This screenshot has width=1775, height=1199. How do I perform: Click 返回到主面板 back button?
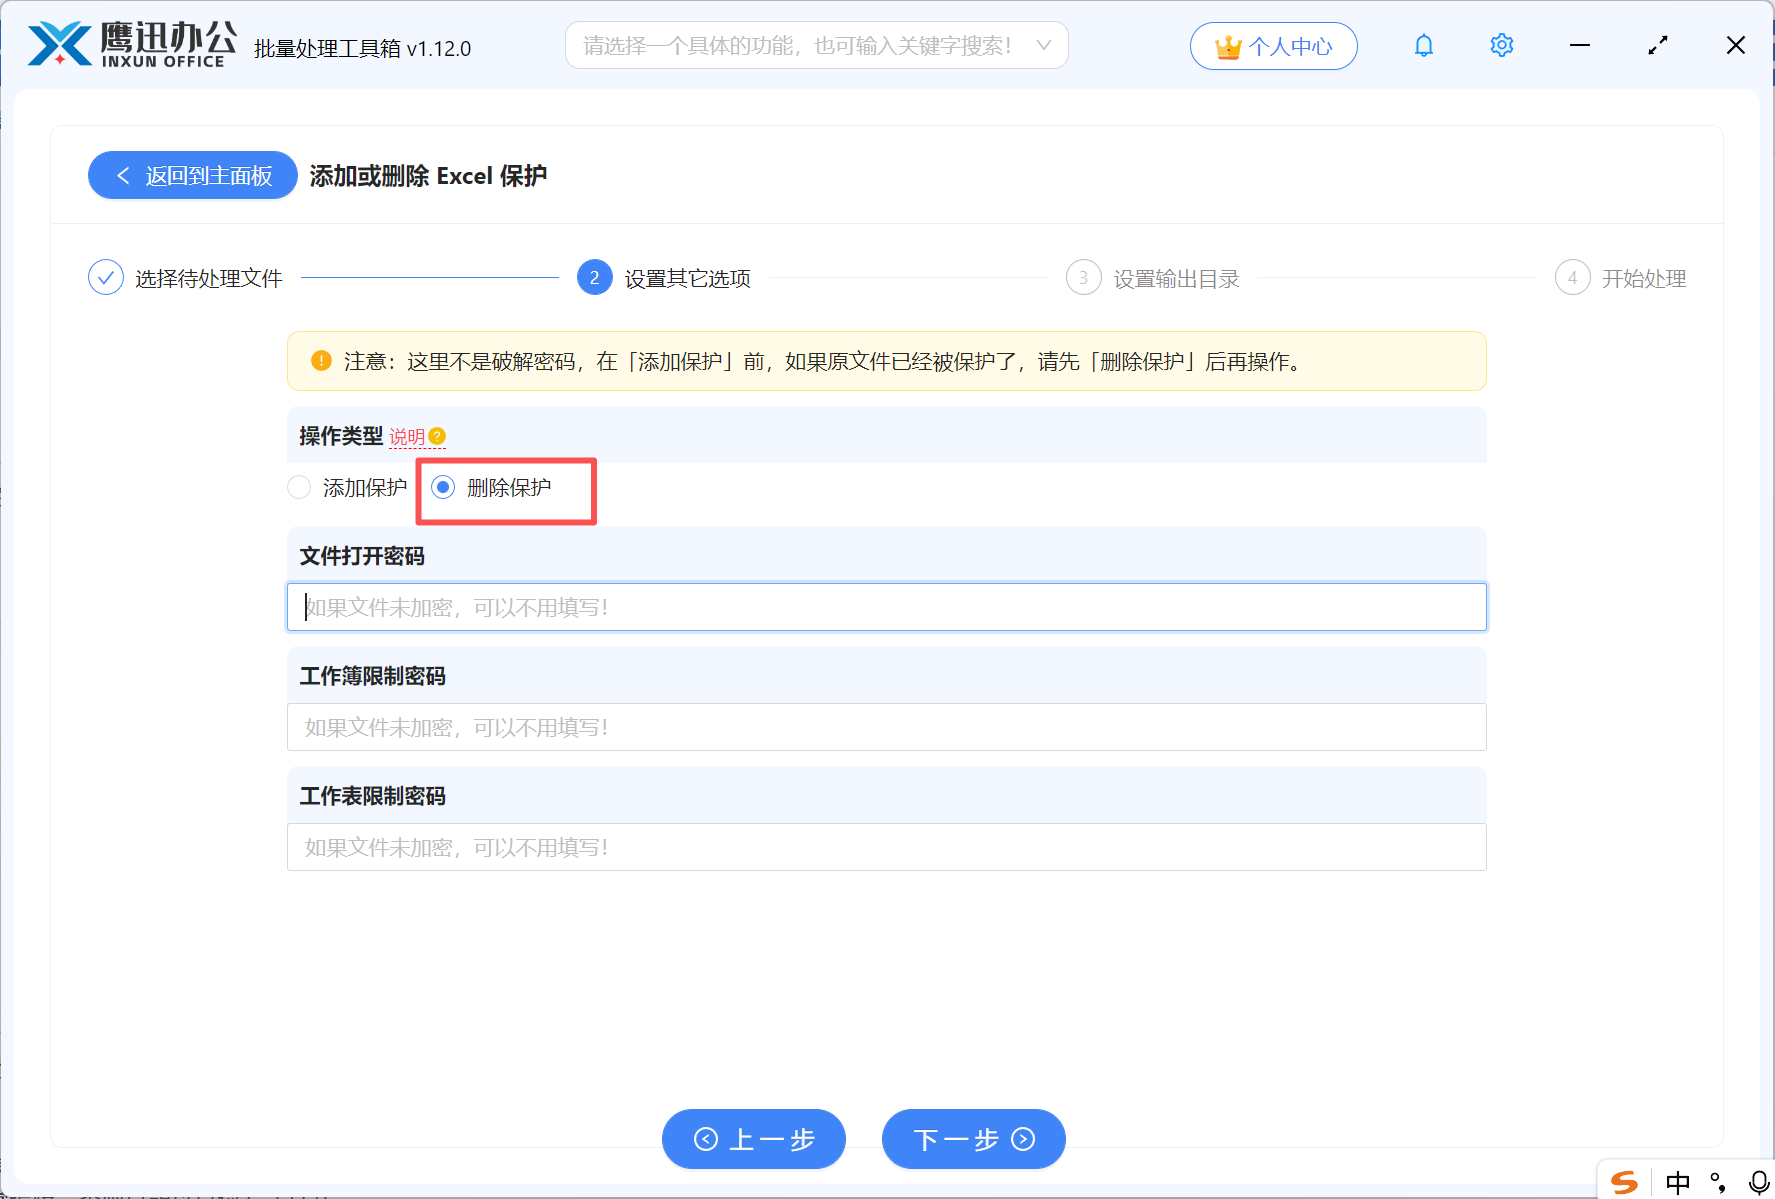point(193,176)
